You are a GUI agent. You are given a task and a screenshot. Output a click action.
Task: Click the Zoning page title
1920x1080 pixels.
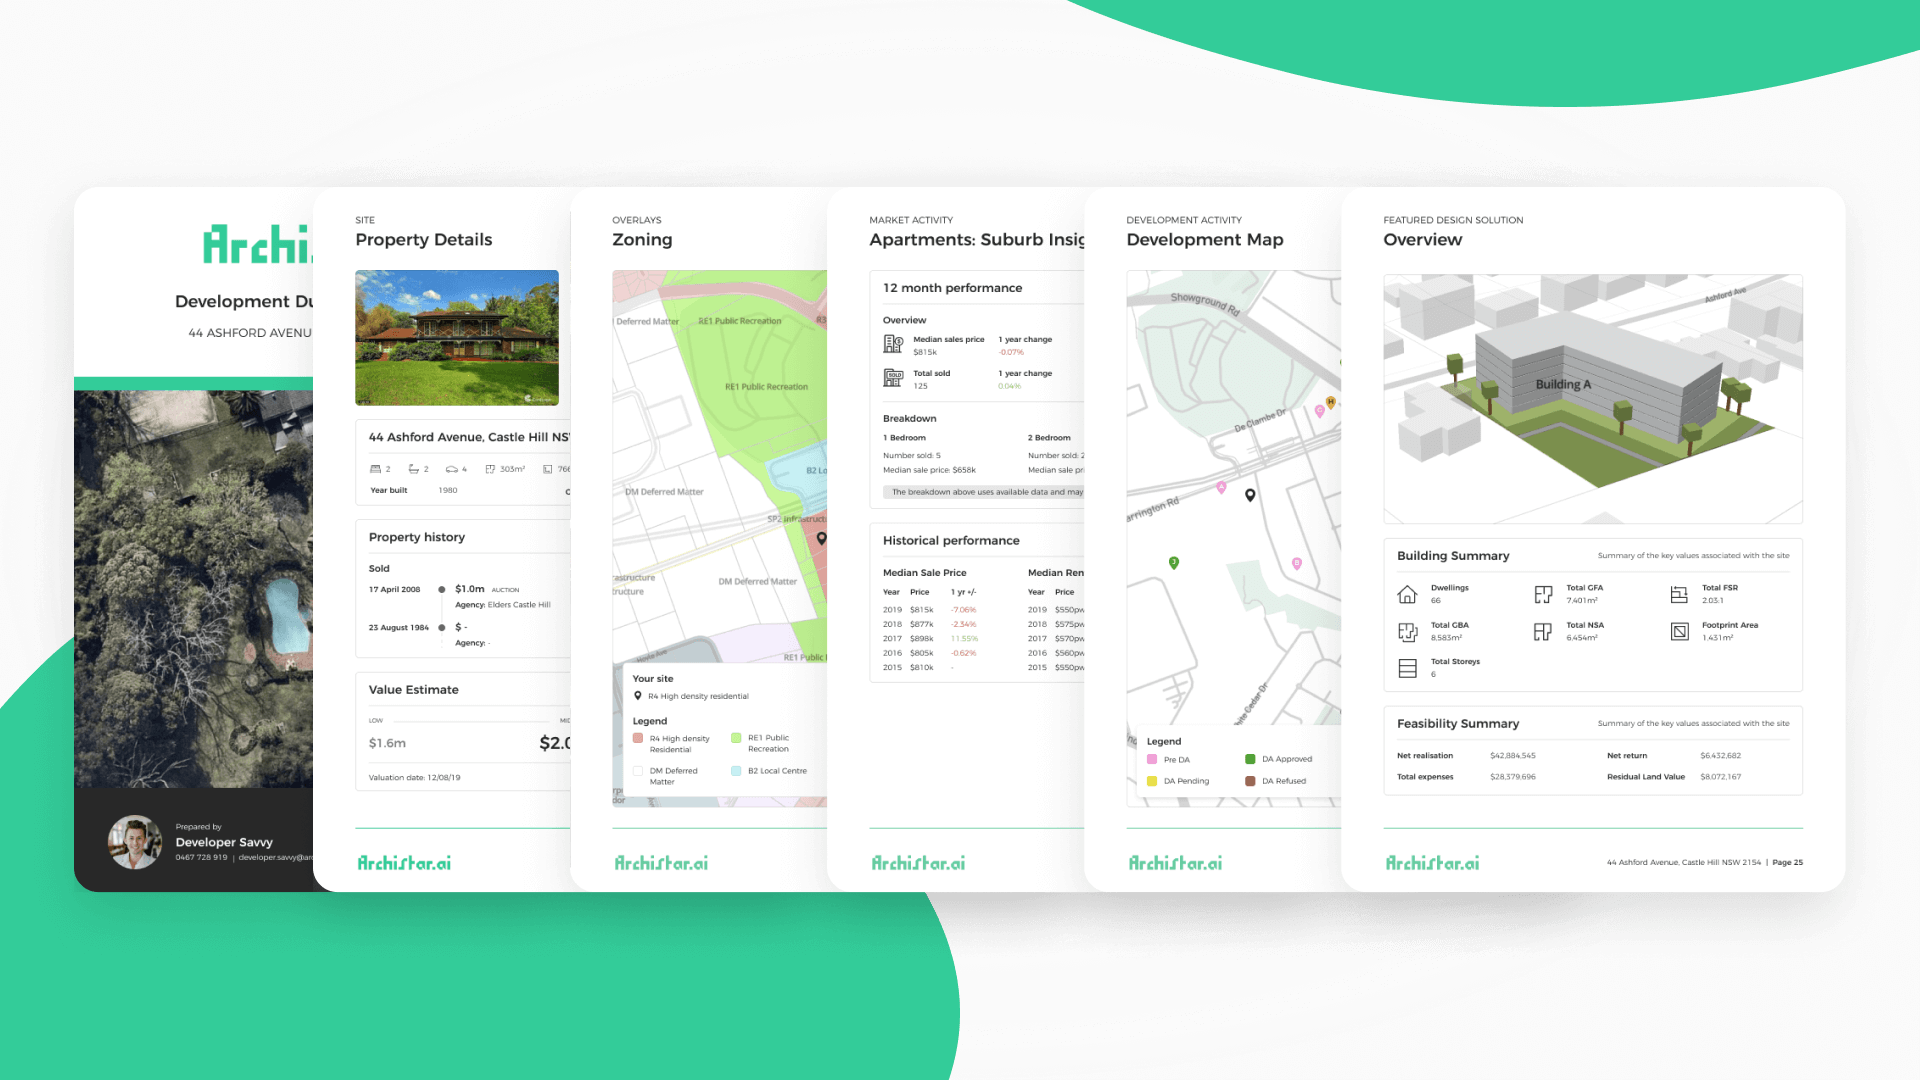click(x=642, y=240)
